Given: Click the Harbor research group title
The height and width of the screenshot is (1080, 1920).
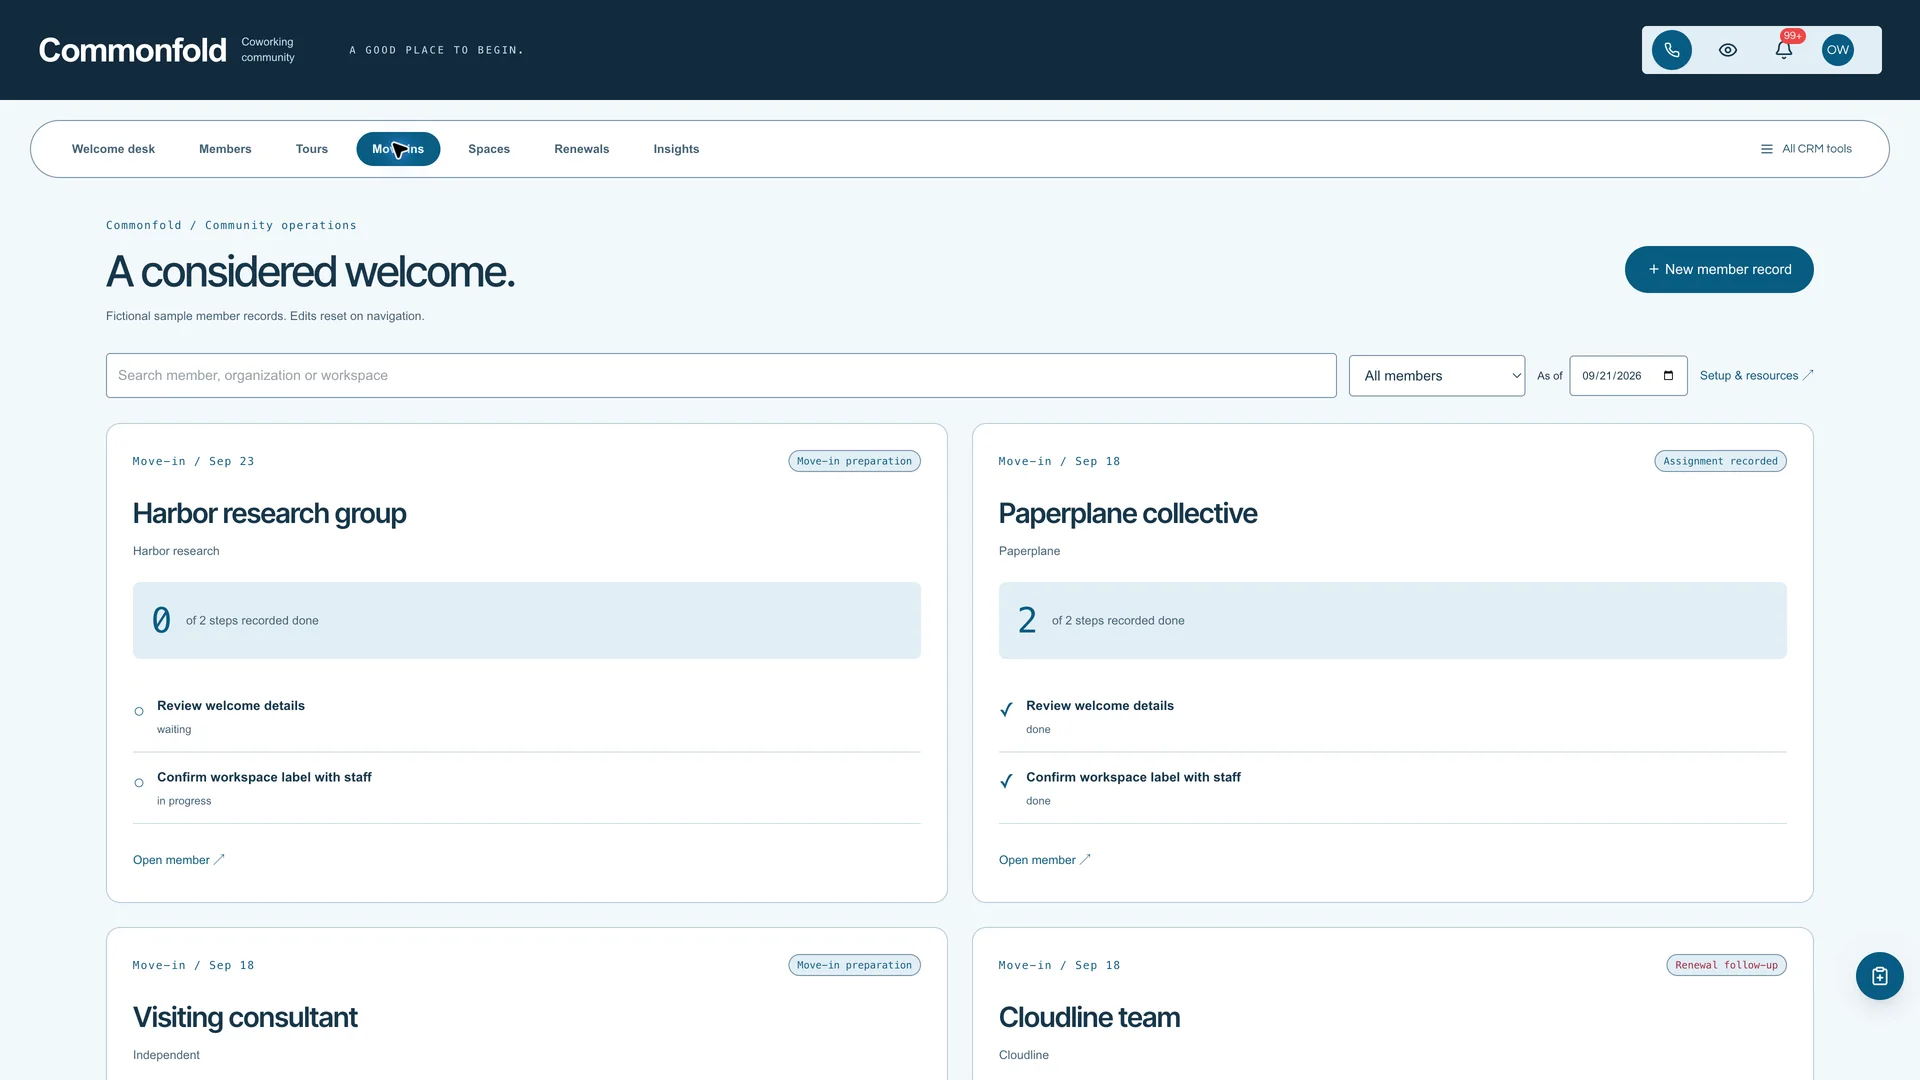Looking at the screenshot, I should pos(269,513).
